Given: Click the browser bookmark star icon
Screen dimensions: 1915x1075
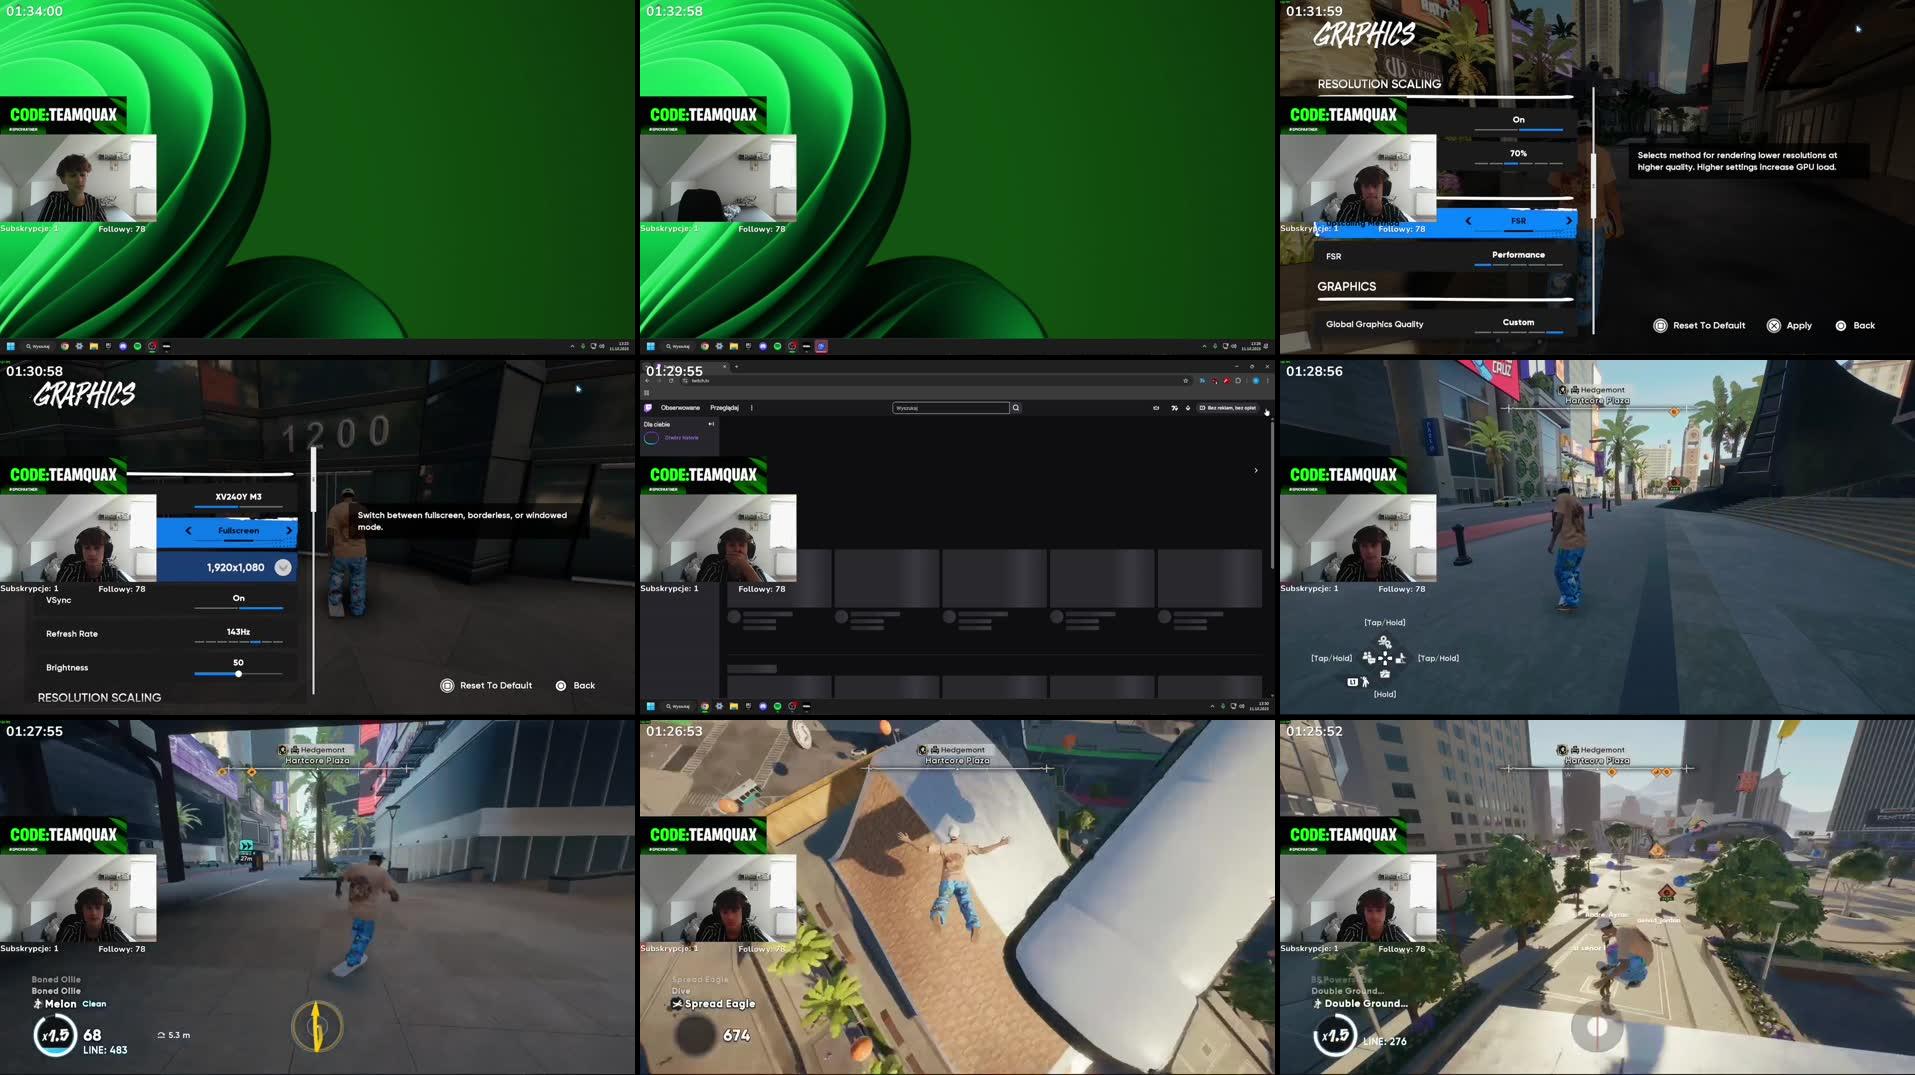Looking at the screenshot, I should pos(1186,381).
